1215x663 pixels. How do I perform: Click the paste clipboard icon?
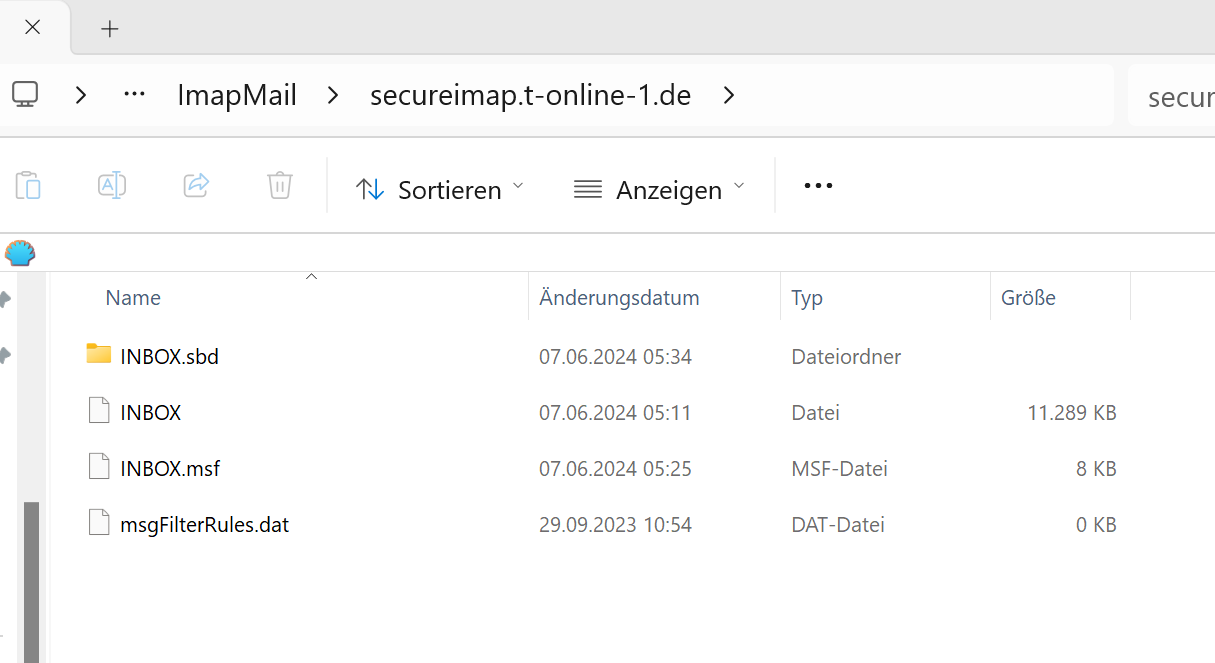(28, 185)
